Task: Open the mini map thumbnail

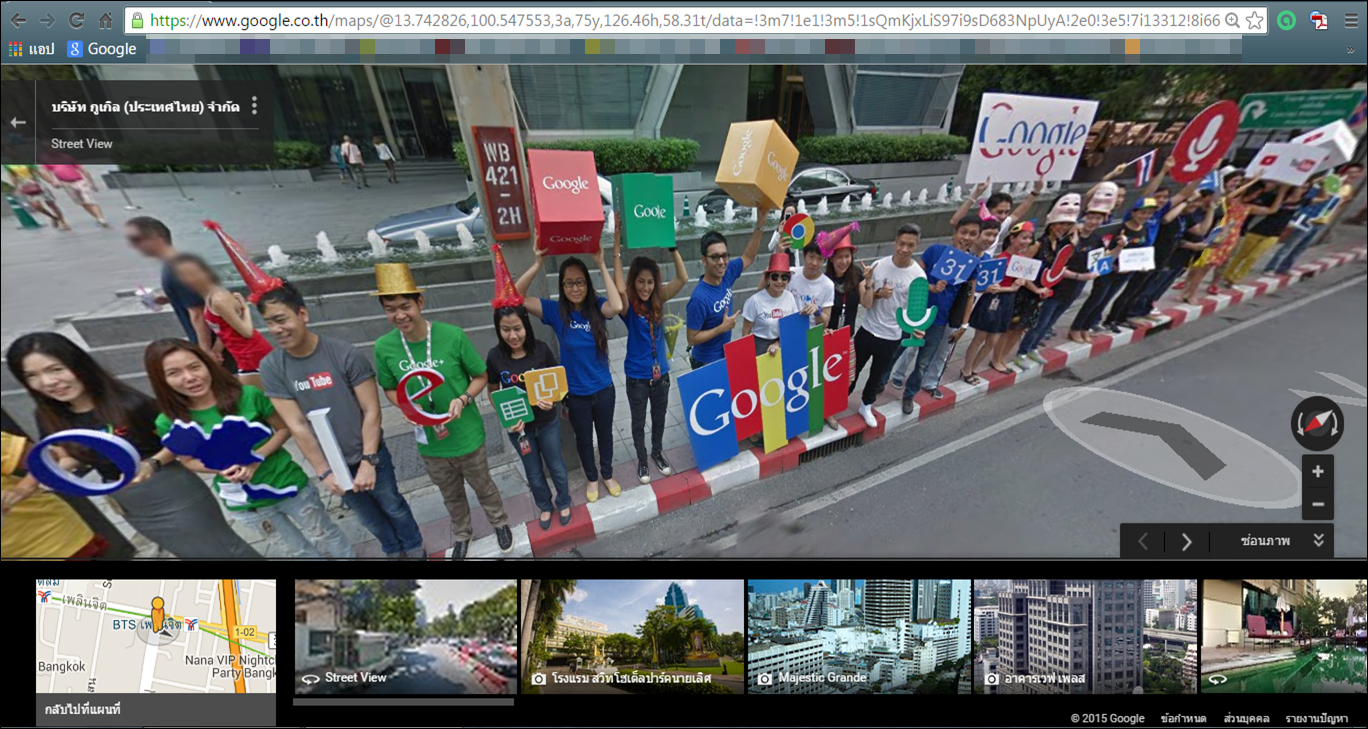Action: tap(156, 636)
